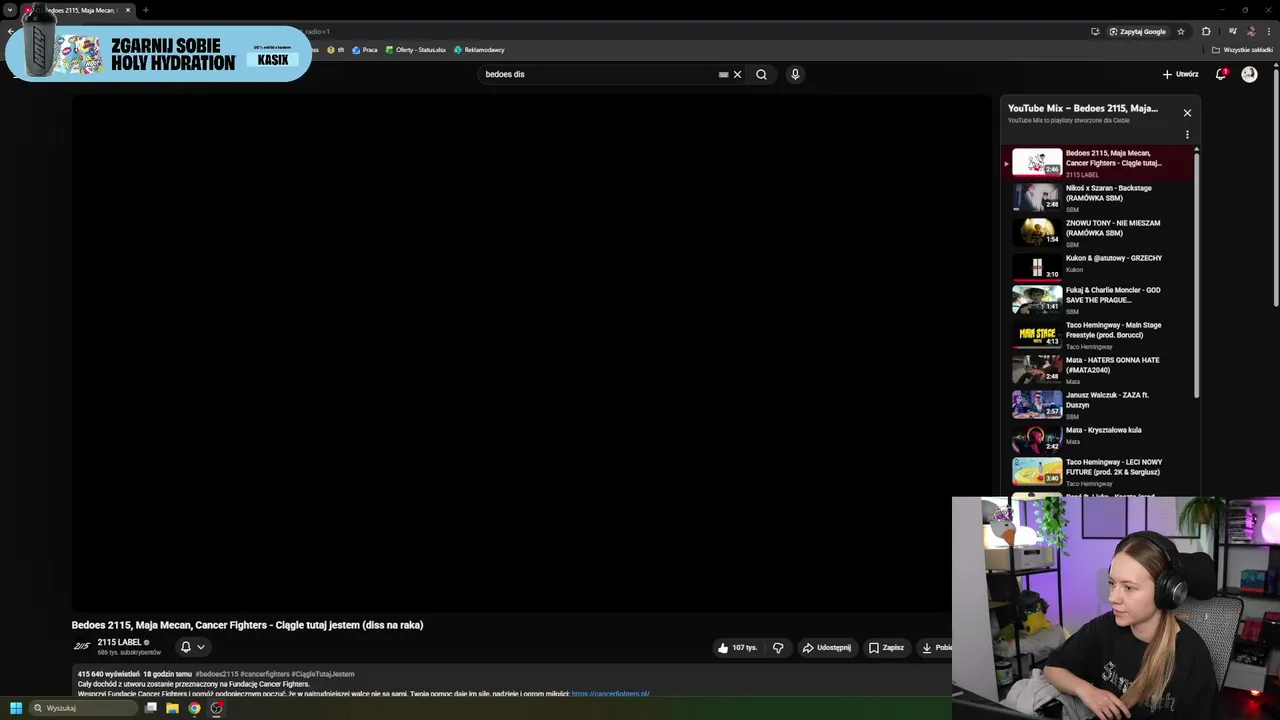This screenshot has width=1280, height=720.
Task: Open Task View on taskbar
Action: [151, 708]
